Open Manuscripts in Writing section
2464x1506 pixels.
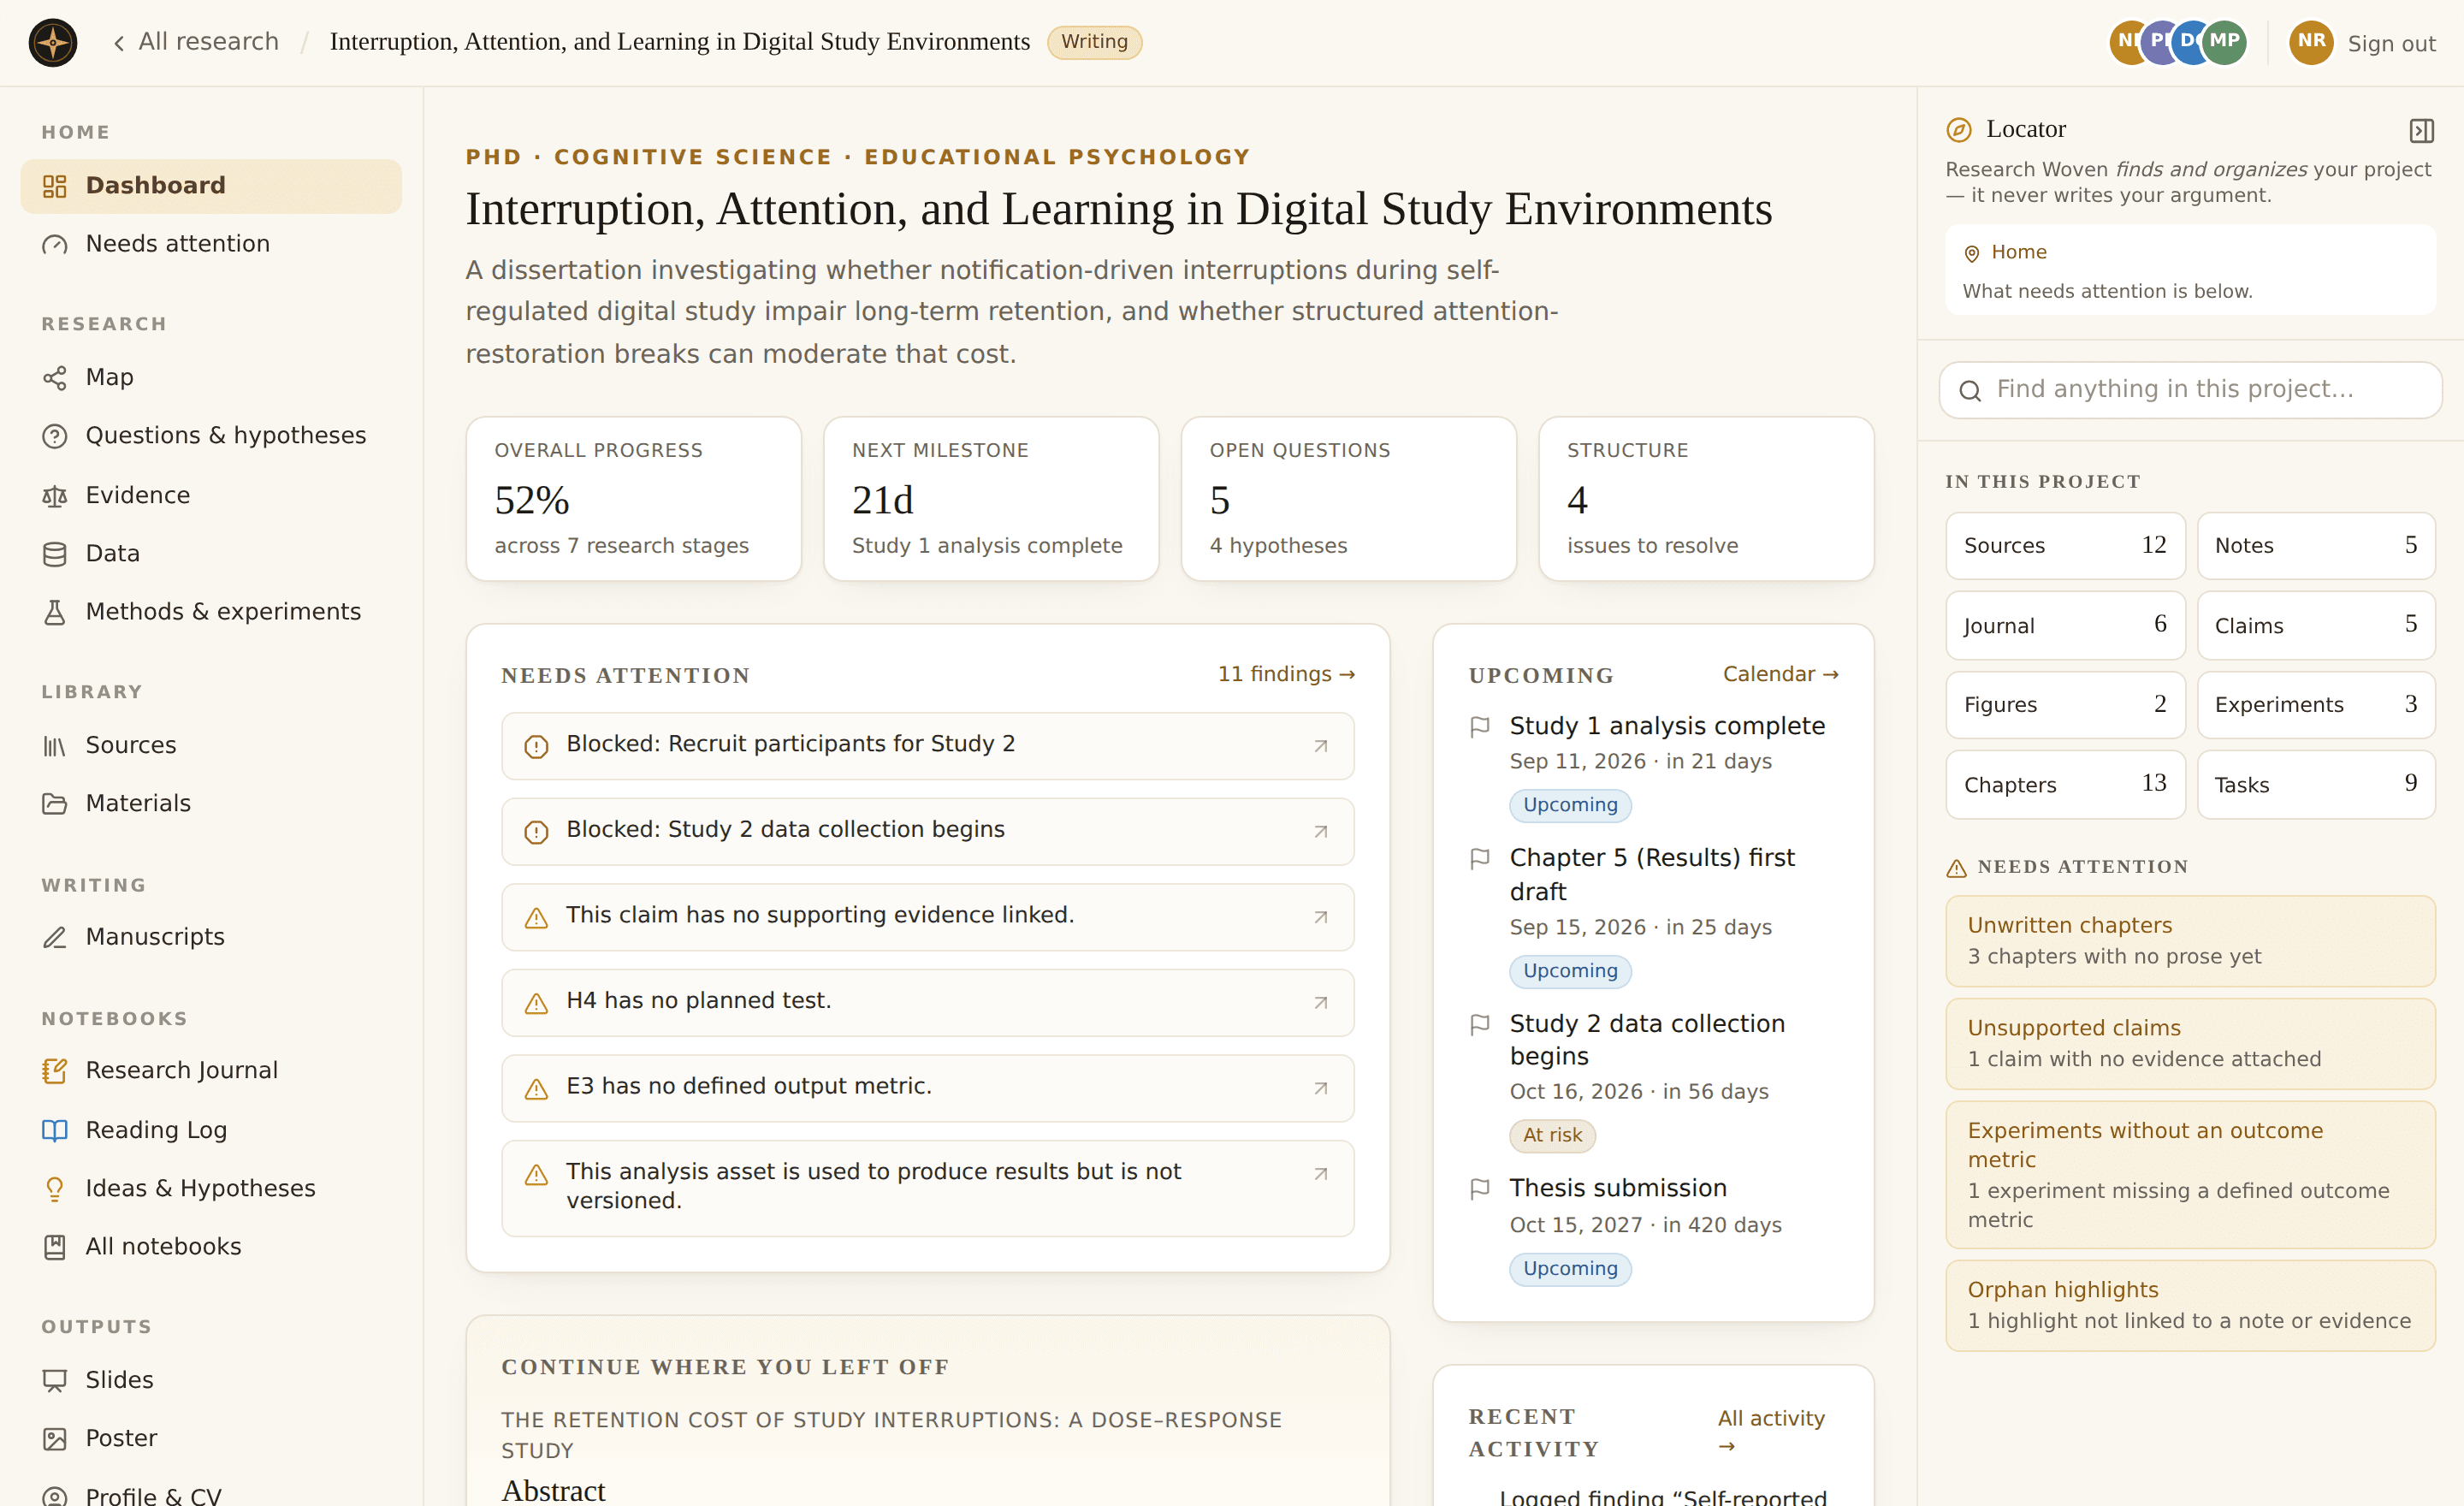[211, 937]
